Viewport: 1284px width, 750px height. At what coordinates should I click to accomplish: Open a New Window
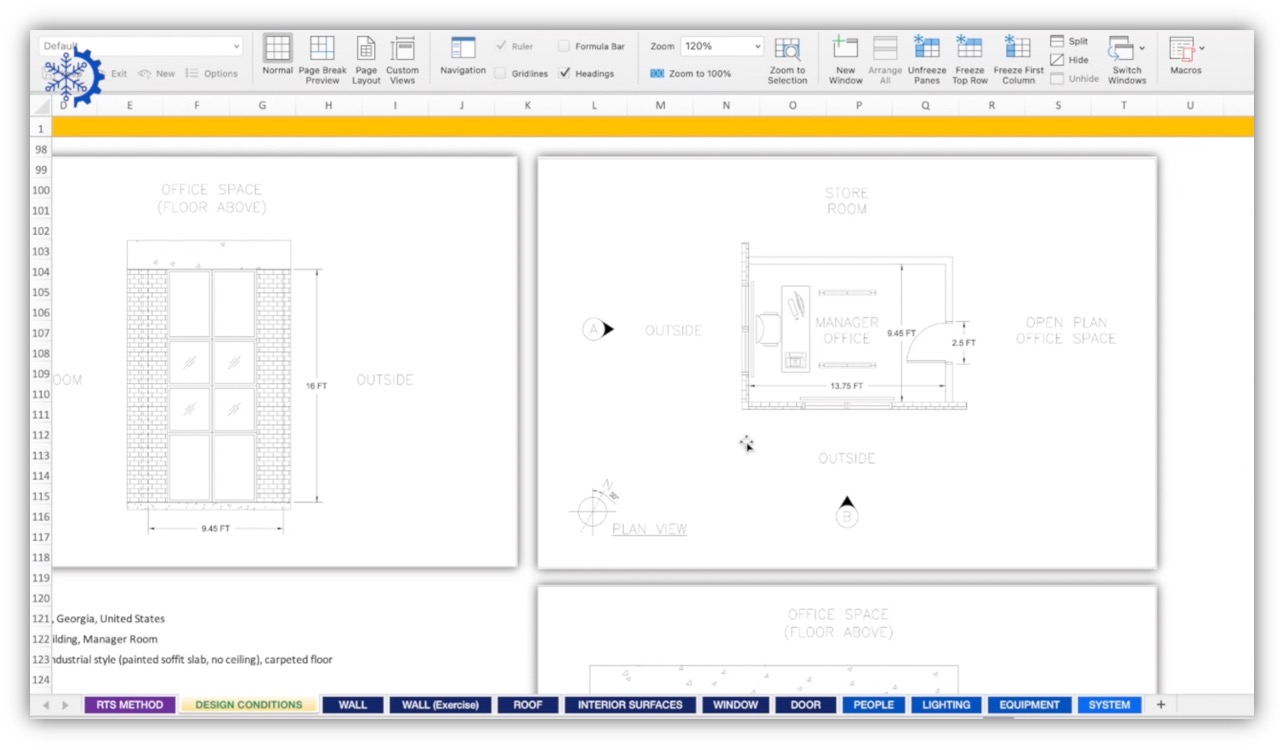click(845, 49)
